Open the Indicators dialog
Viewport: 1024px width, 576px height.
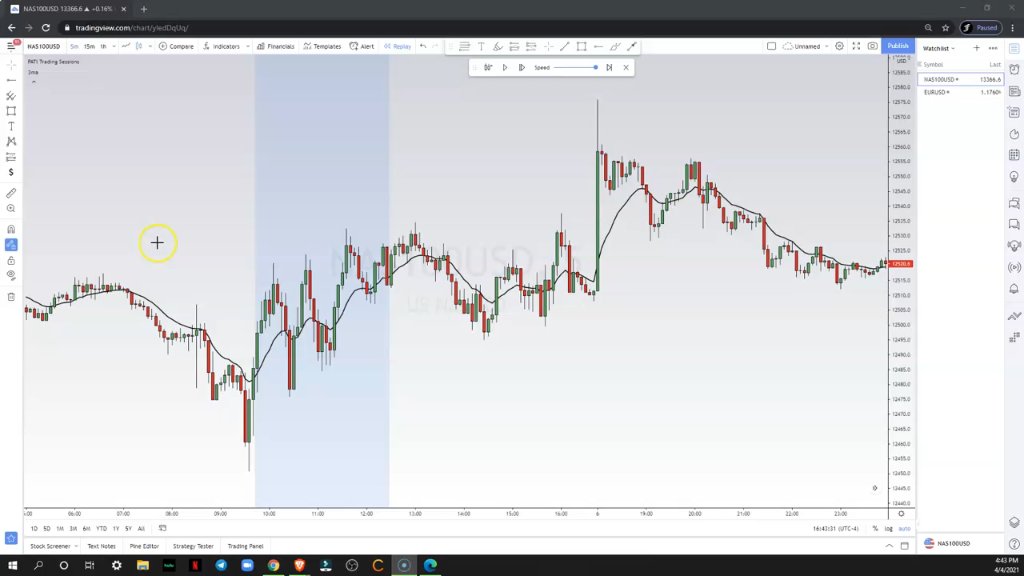pyautogui.click(x=221, y=46)
